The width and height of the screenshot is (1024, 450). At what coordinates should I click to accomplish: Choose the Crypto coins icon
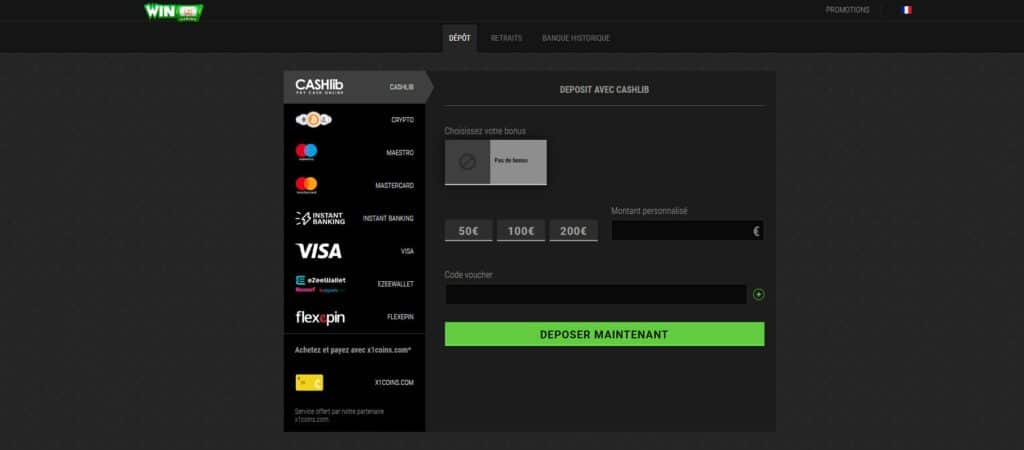point(313,120)
